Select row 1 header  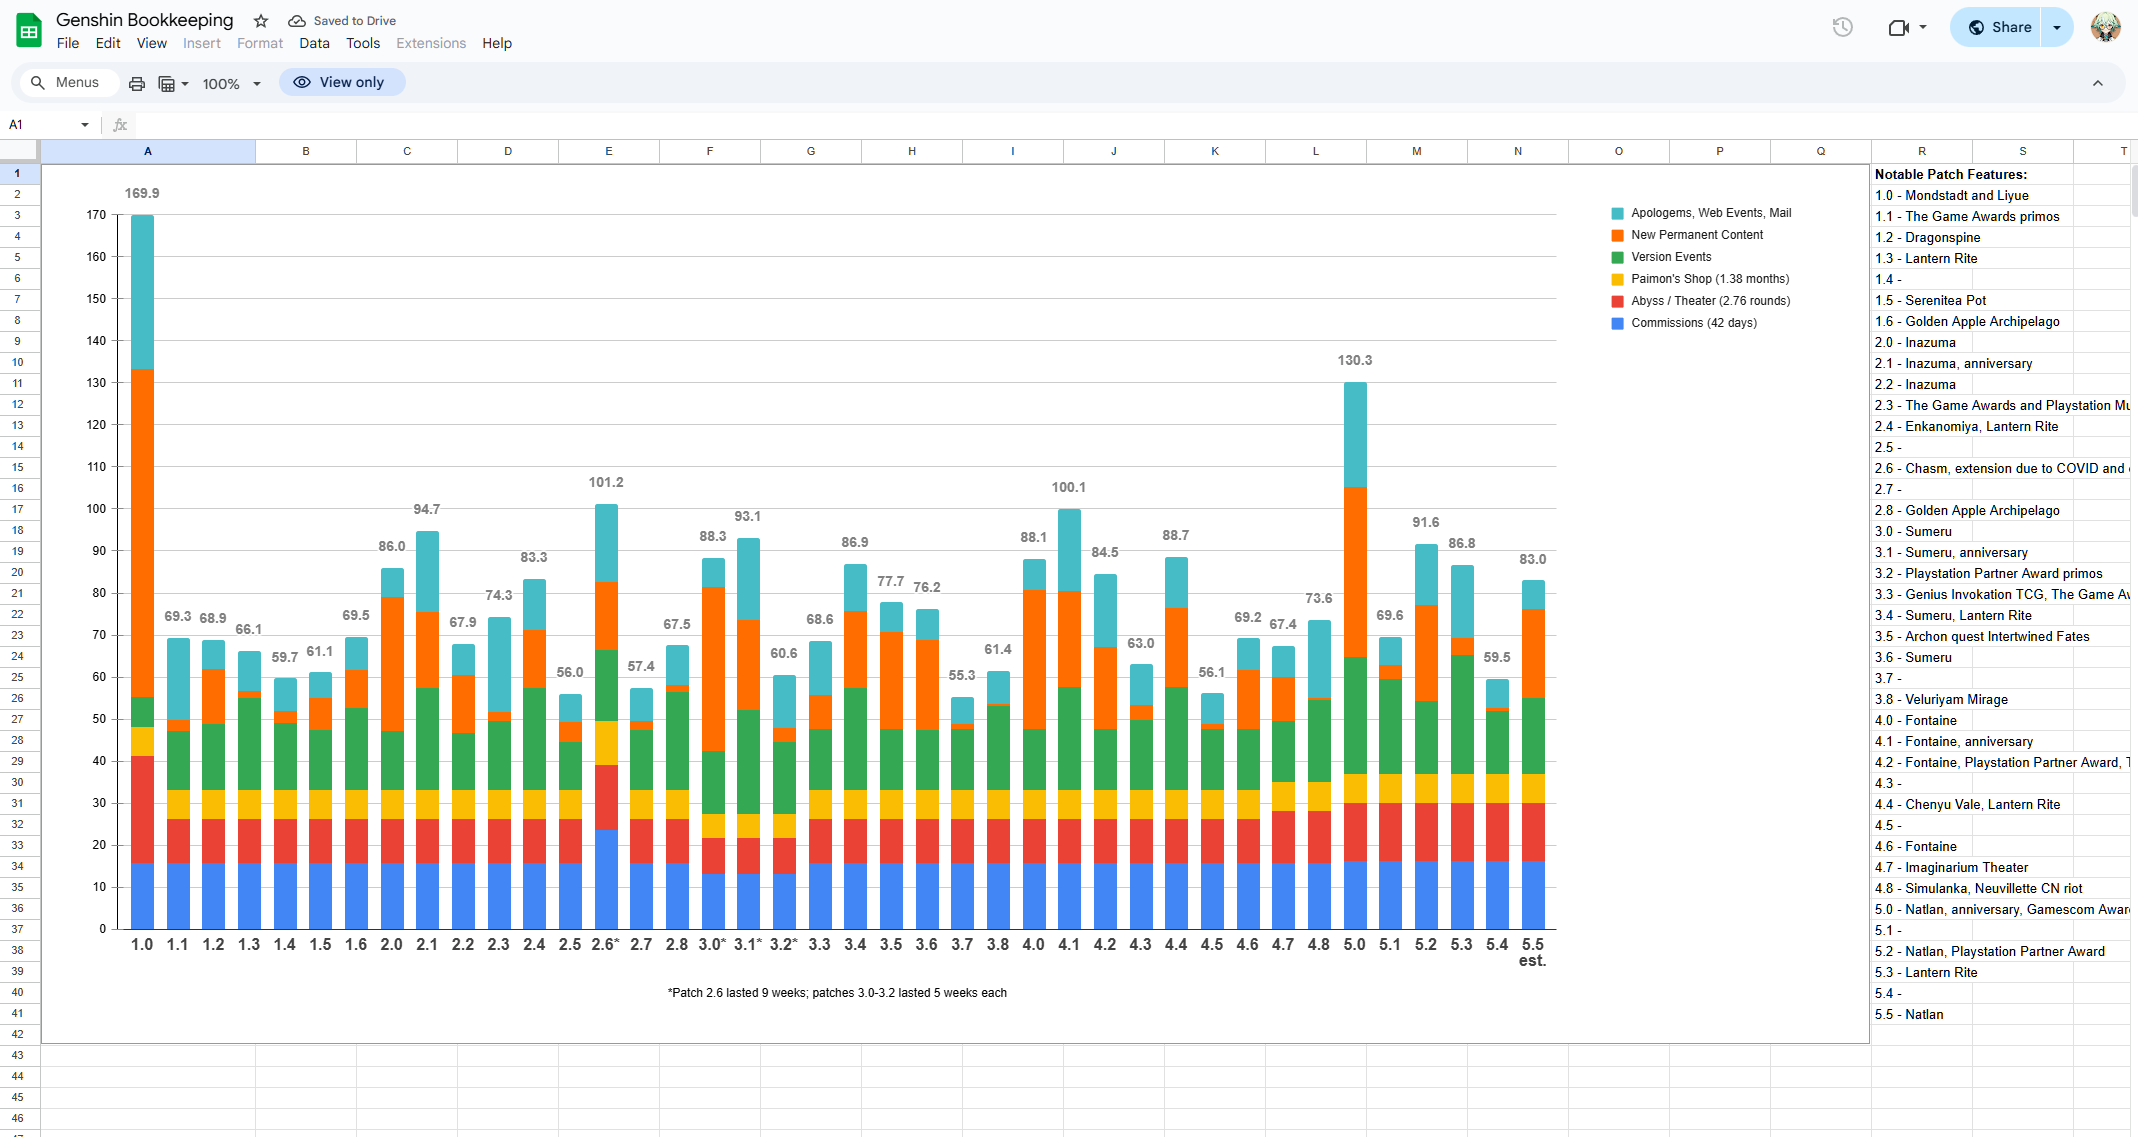(19, 173)
